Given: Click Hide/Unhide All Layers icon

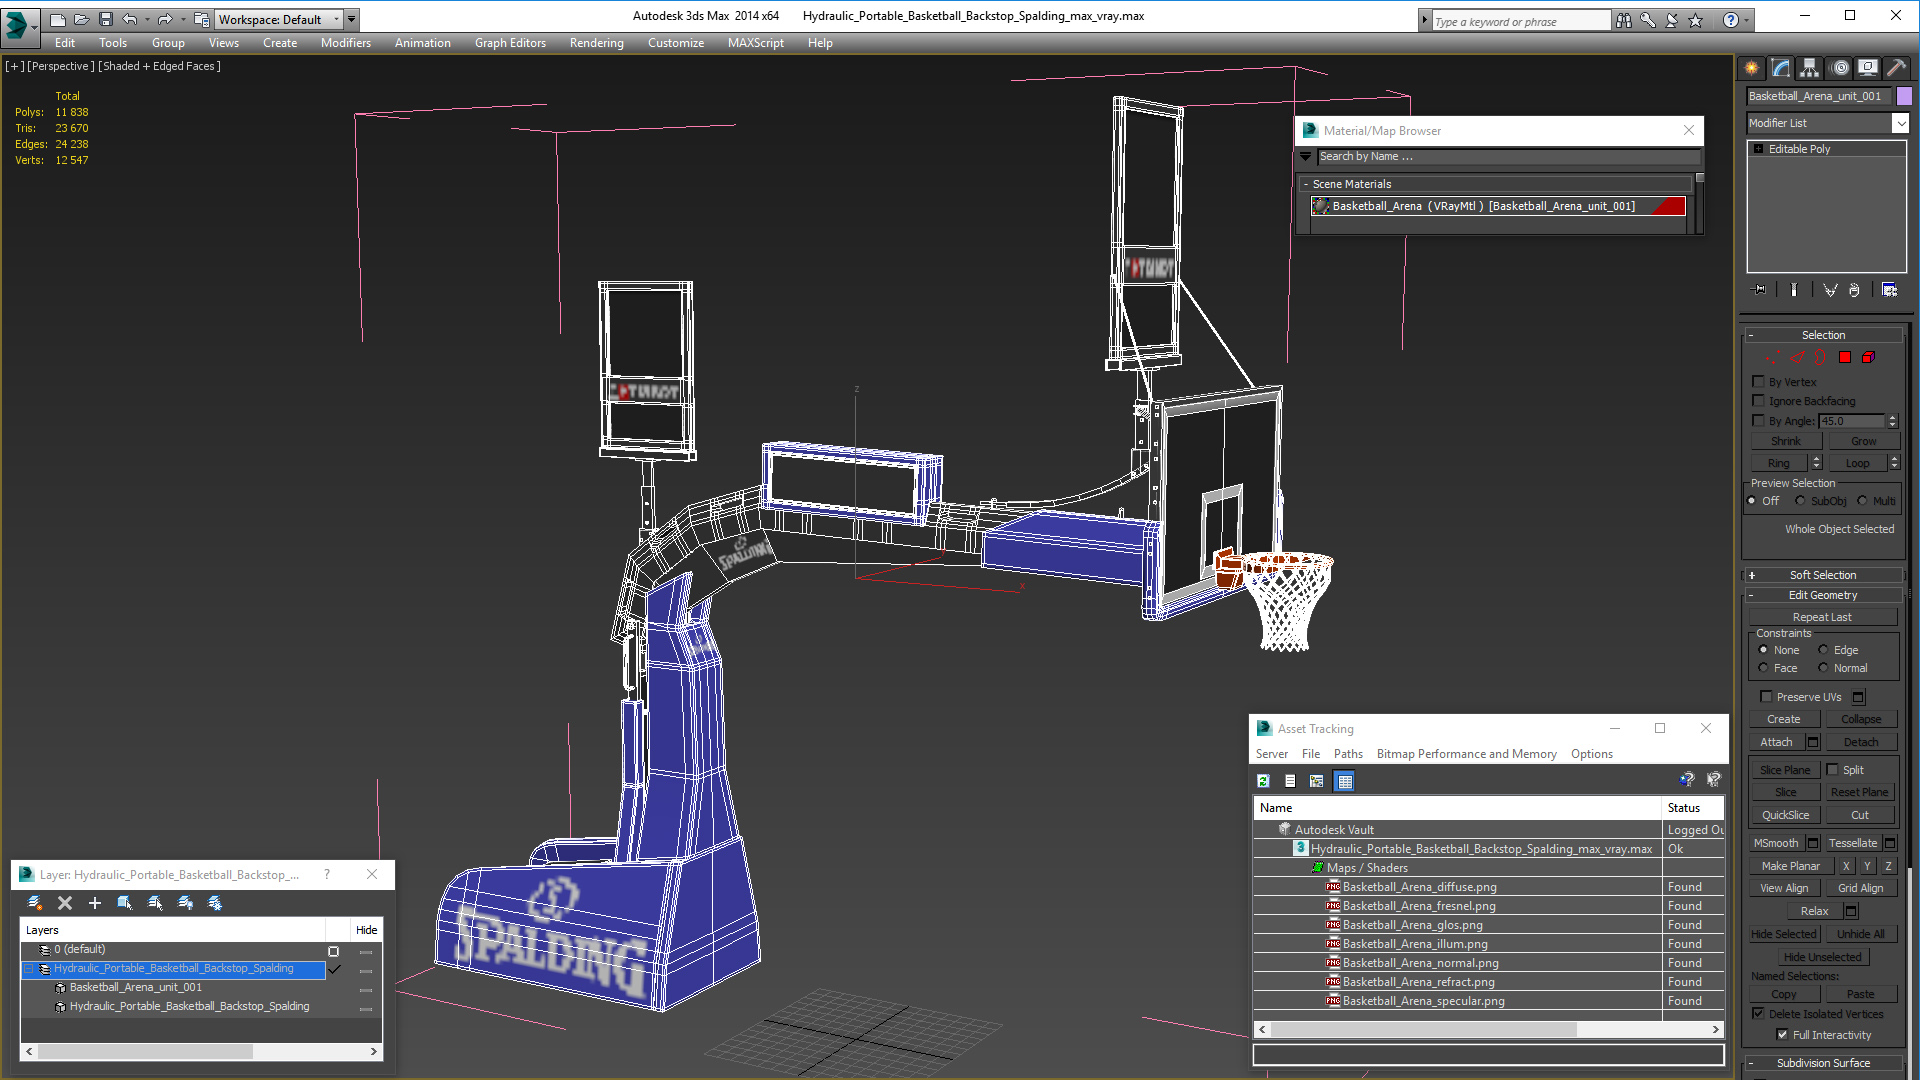Looking at the screenshot, I should [185, 903].
